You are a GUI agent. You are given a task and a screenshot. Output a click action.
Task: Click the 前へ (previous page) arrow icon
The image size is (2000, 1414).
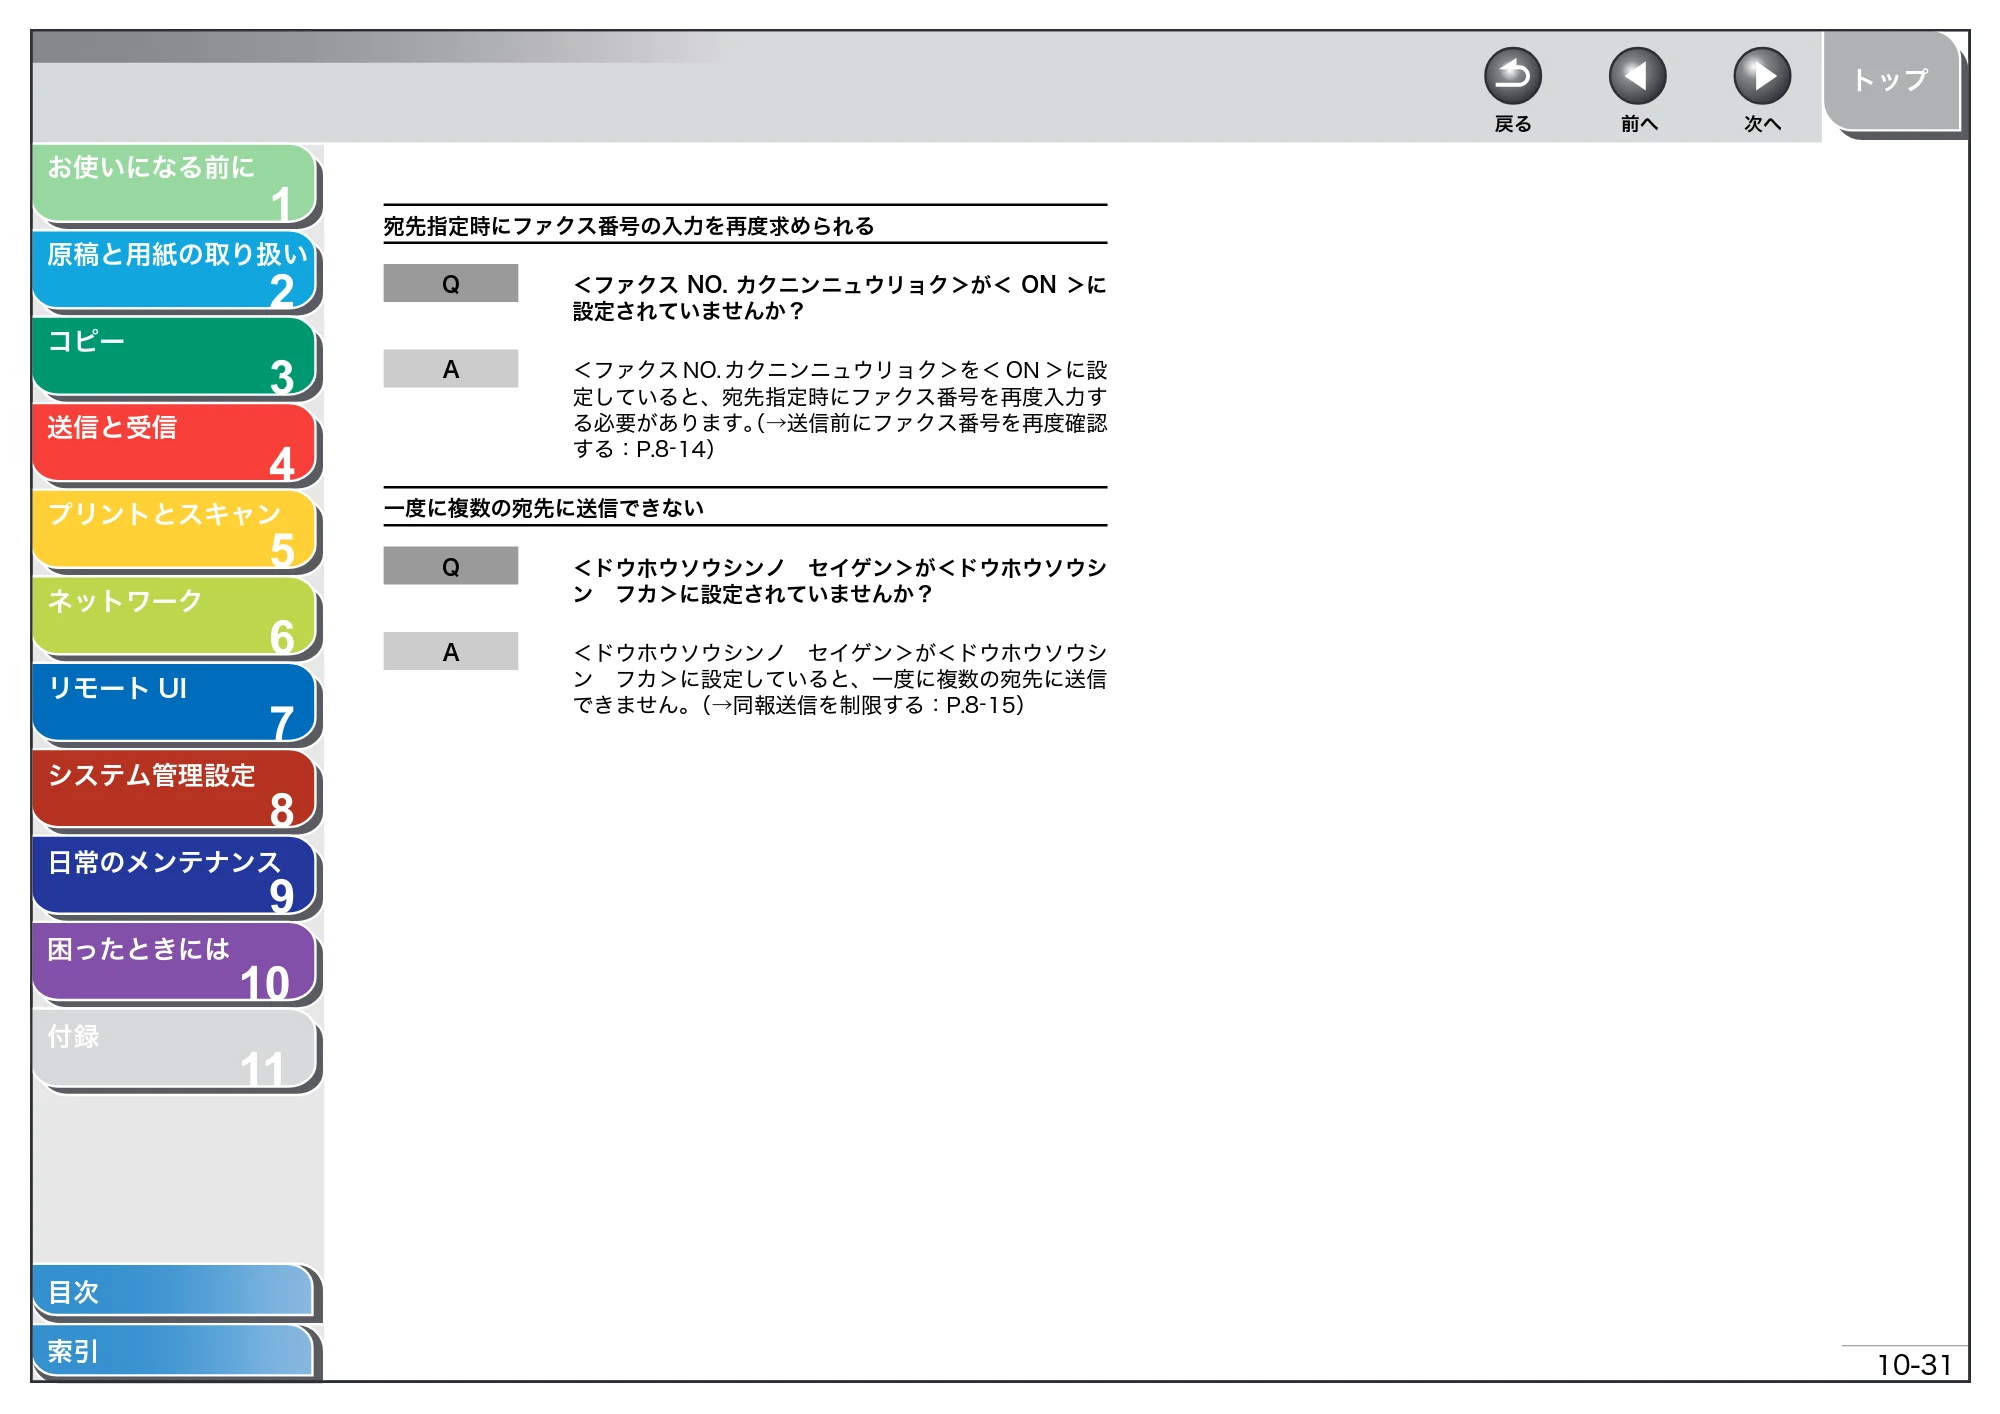point(1637,76)
